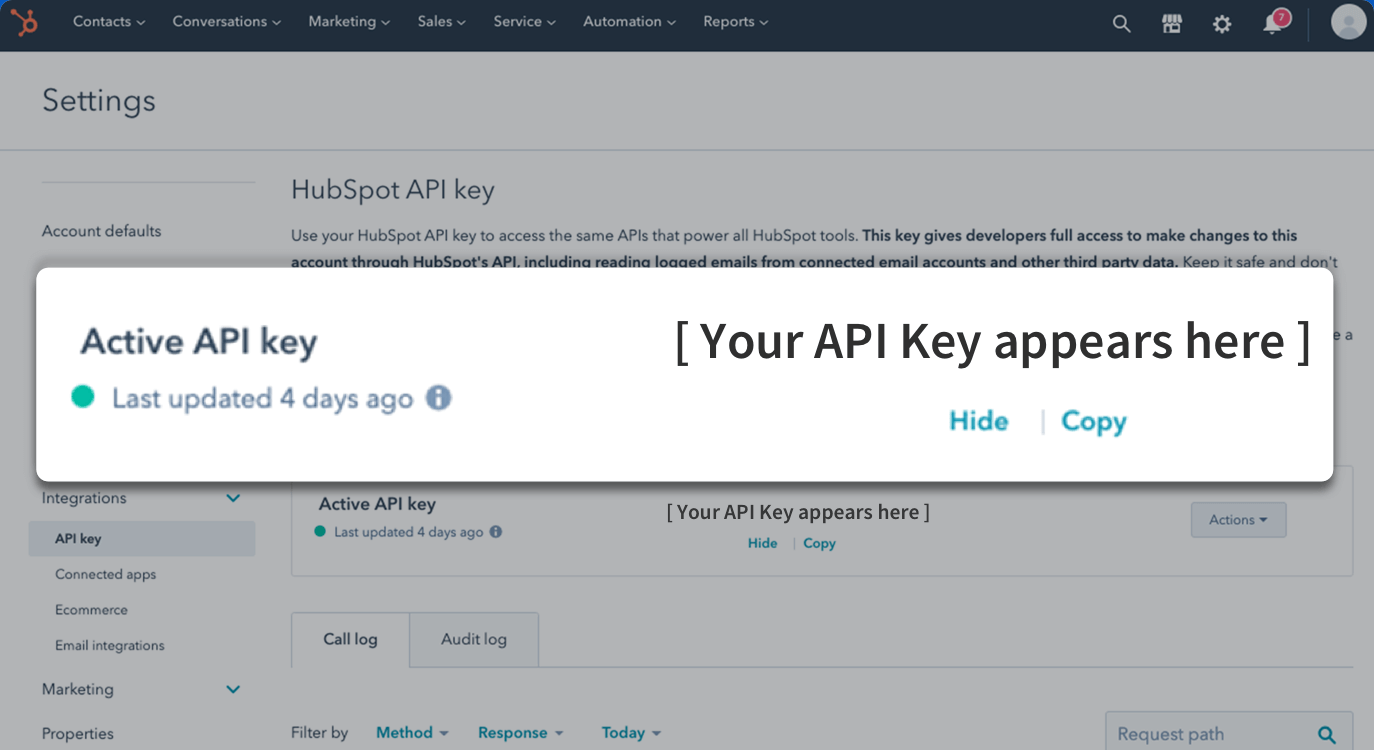Select Account defaults in sidebar

coord(101,231)
